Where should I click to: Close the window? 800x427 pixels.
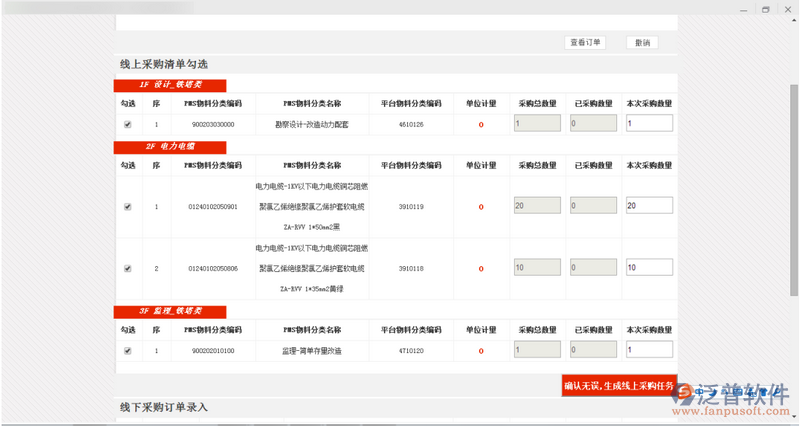click(788, 8)
